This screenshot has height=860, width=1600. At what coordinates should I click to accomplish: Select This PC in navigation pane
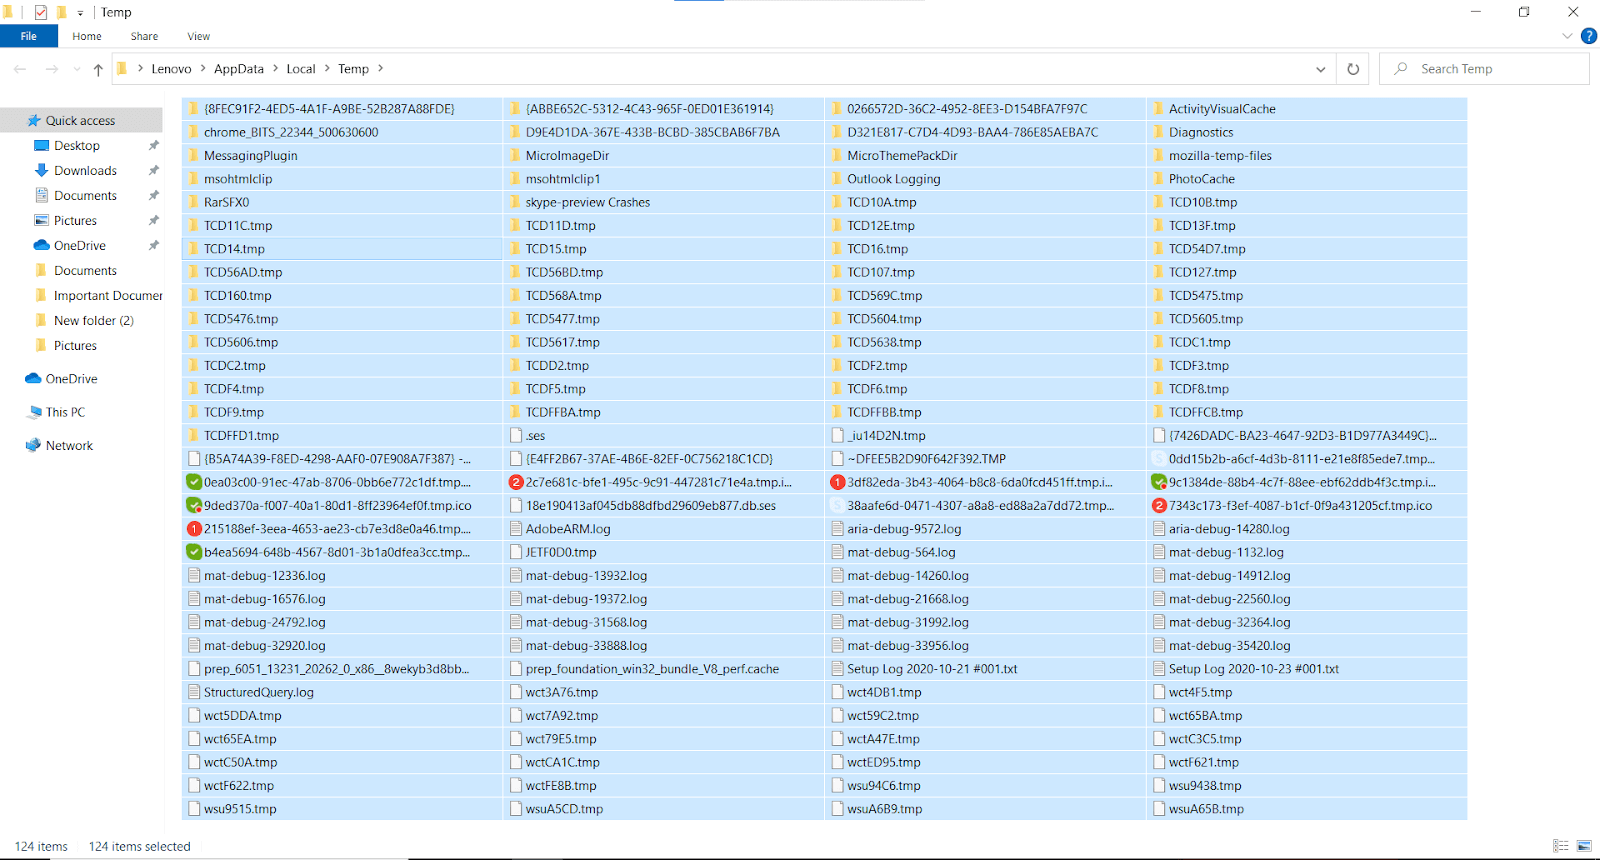[65, 412]
